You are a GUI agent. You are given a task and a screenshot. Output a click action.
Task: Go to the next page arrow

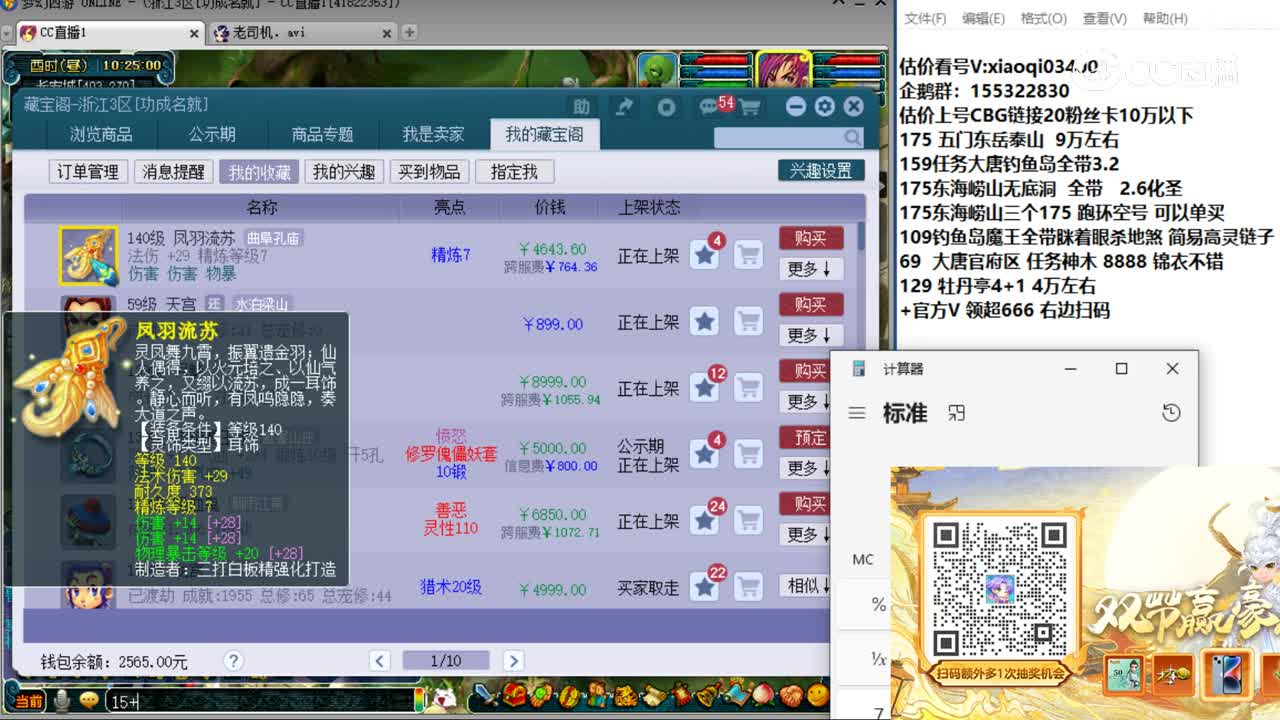[x=513, y=660]
